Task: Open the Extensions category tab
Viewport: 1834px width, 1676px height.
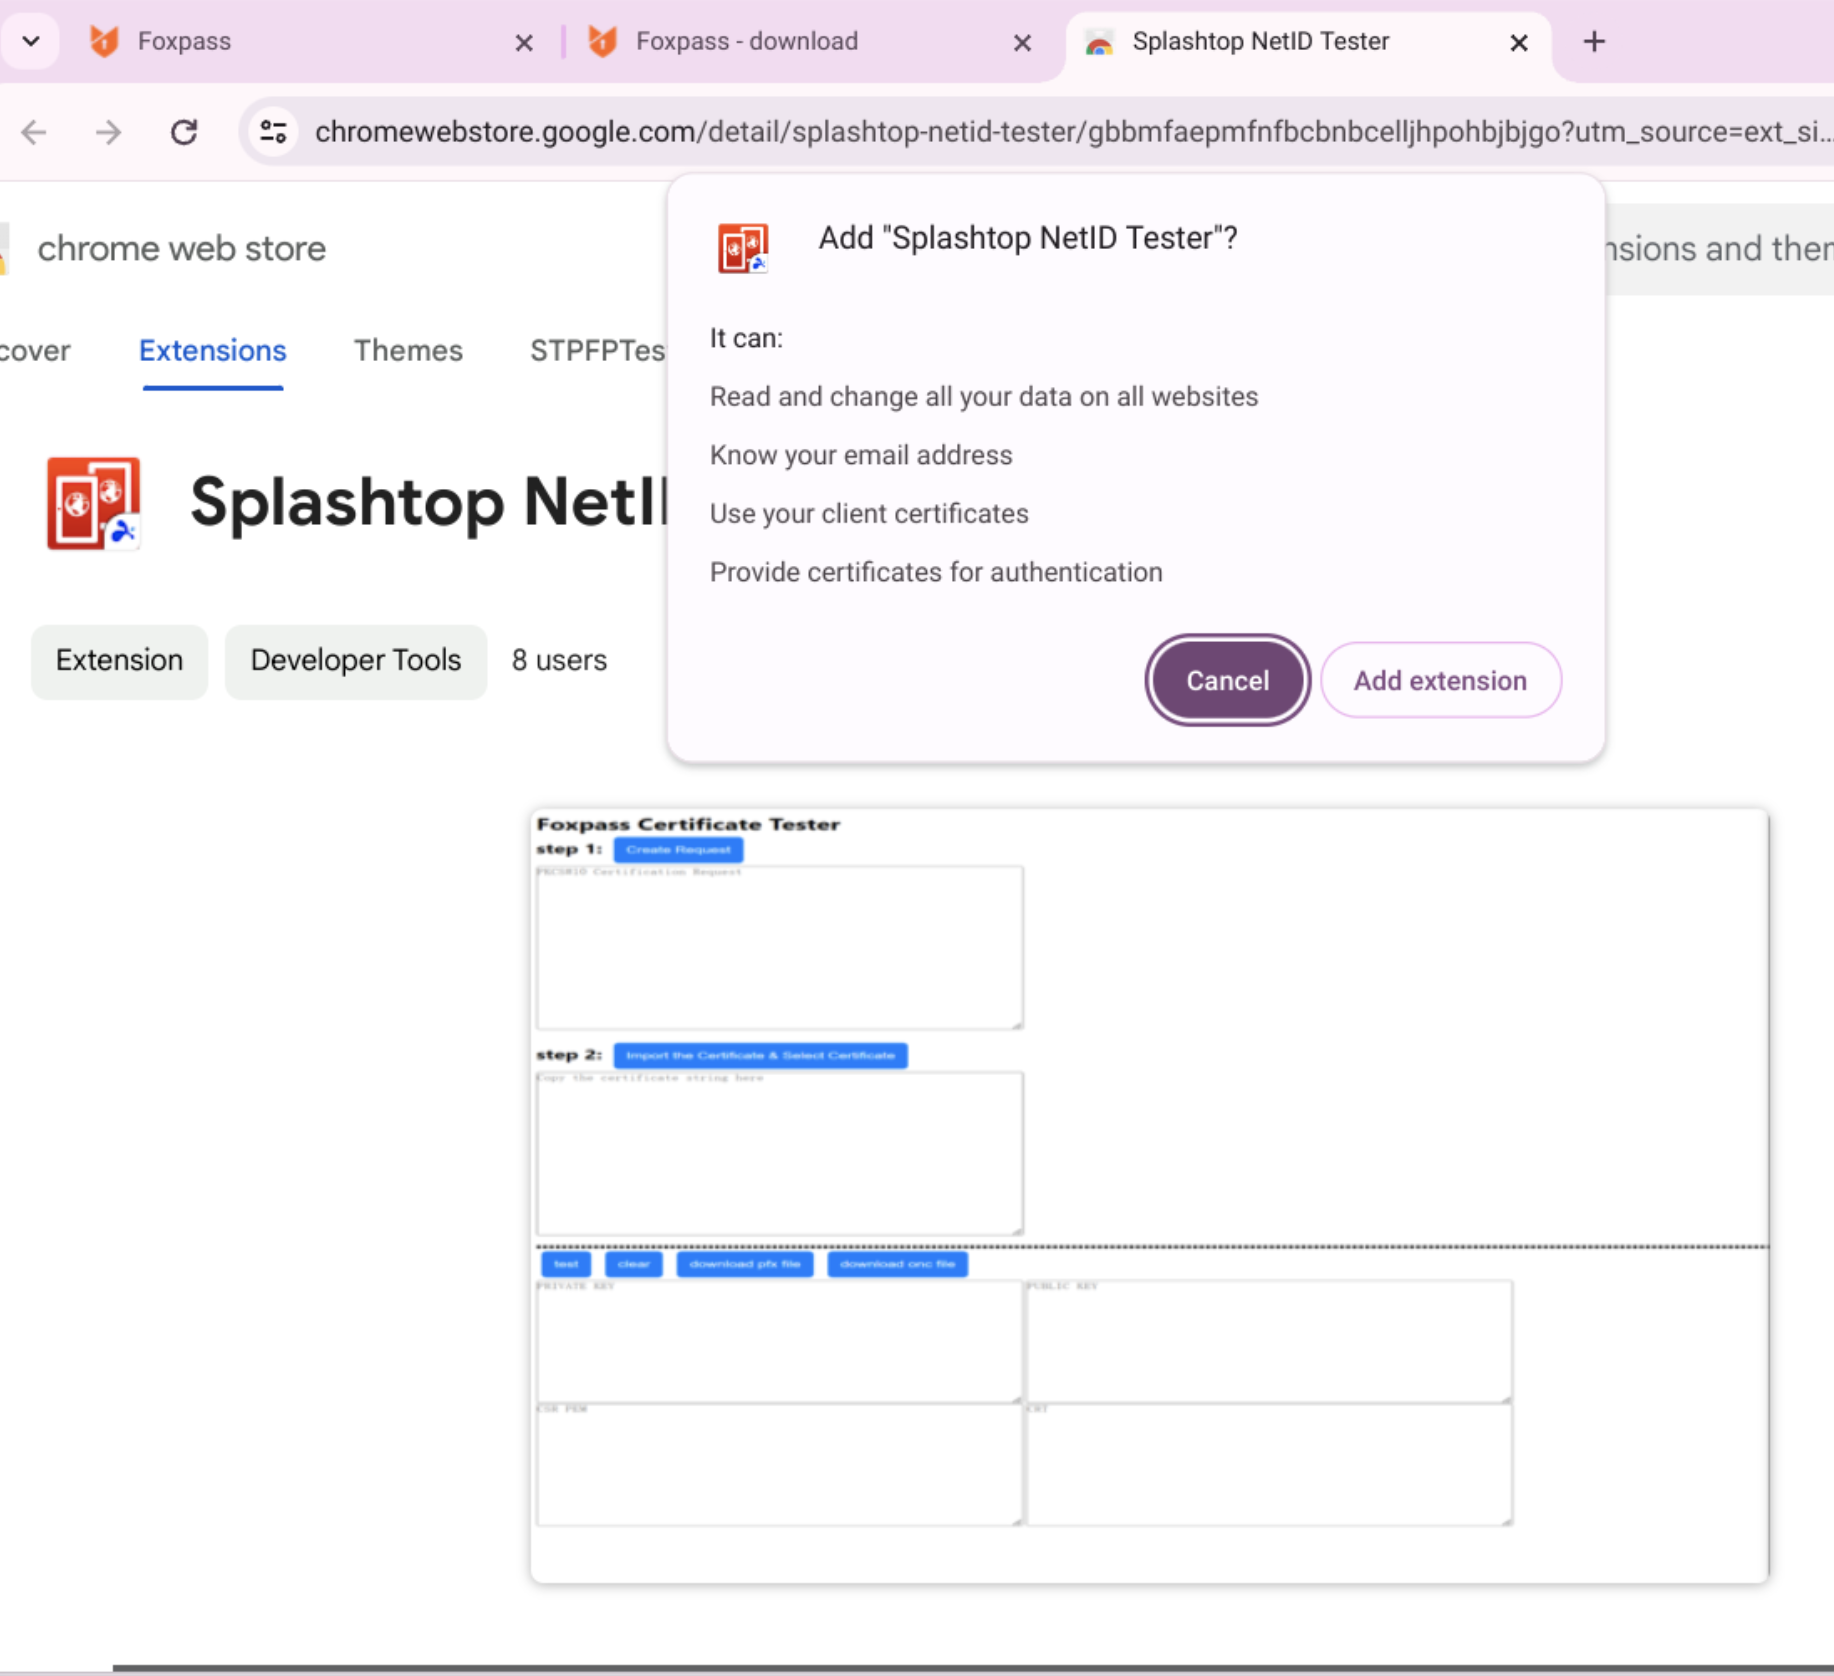Action: coord(212,351)
